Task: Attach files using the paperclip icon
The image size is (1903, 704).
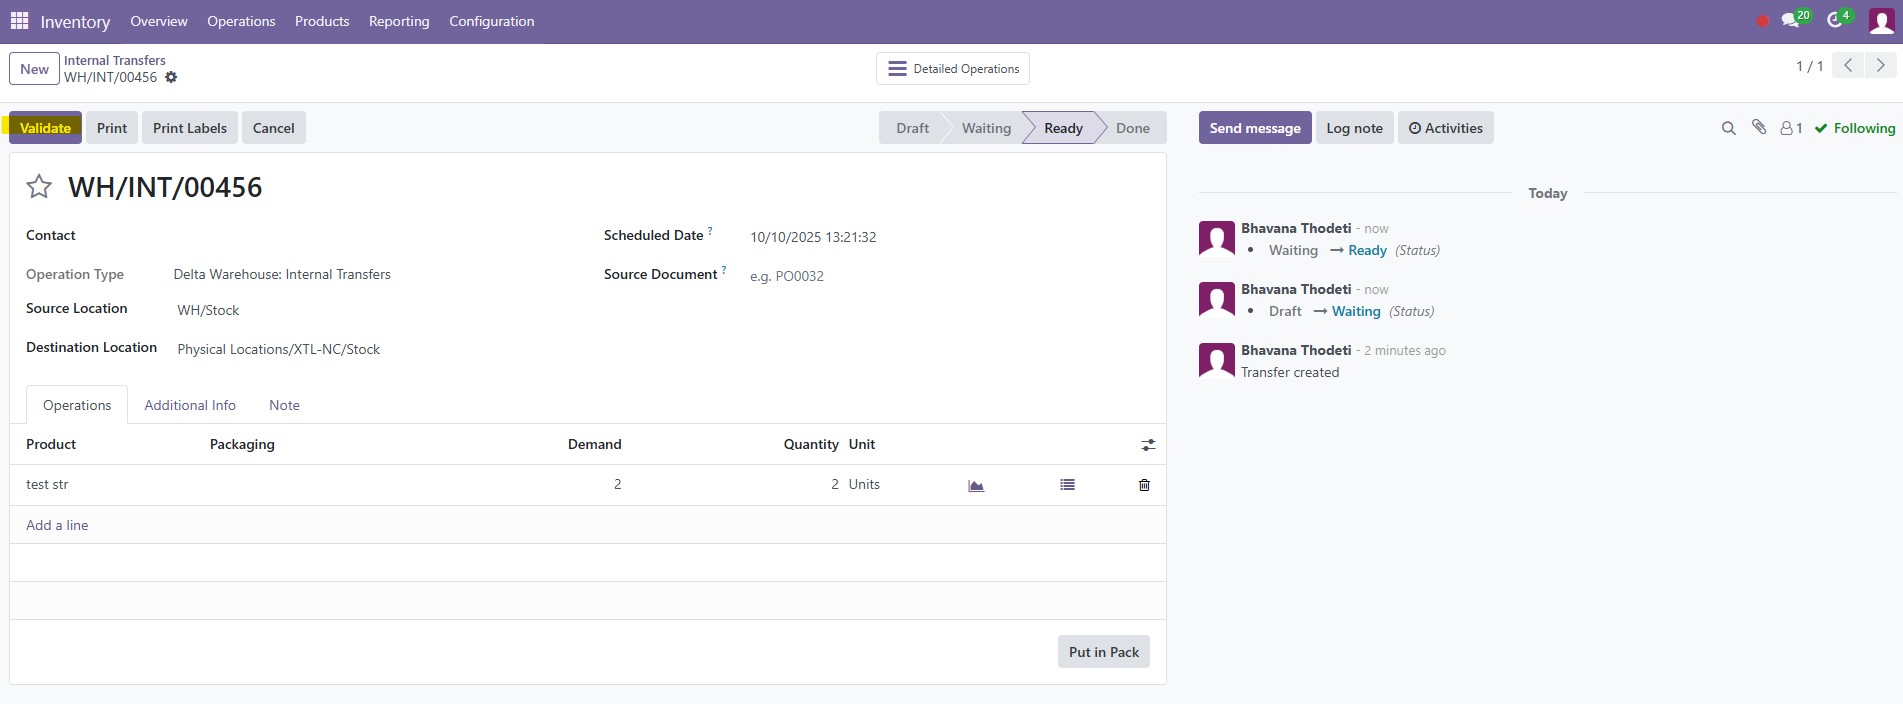Action: 1759,127
